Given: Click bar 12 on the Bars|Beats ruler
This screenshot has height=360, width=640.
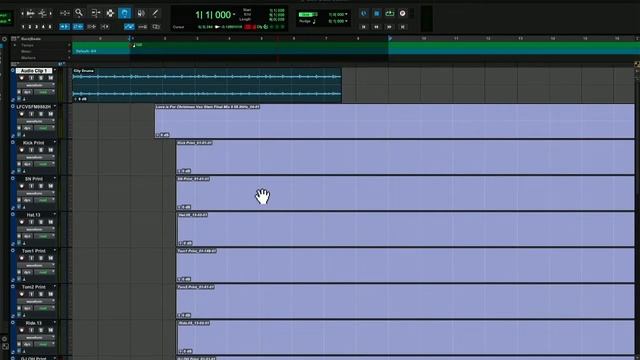Looking at the screenshot, I should [488, 38].
